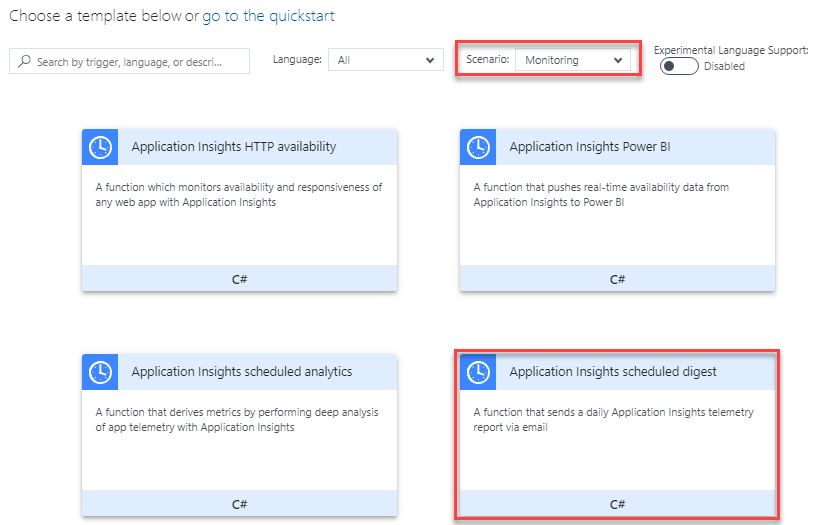Click C# footer on scheduled digest card
This screenshot has height=525, width=818.
click(617, 504)
